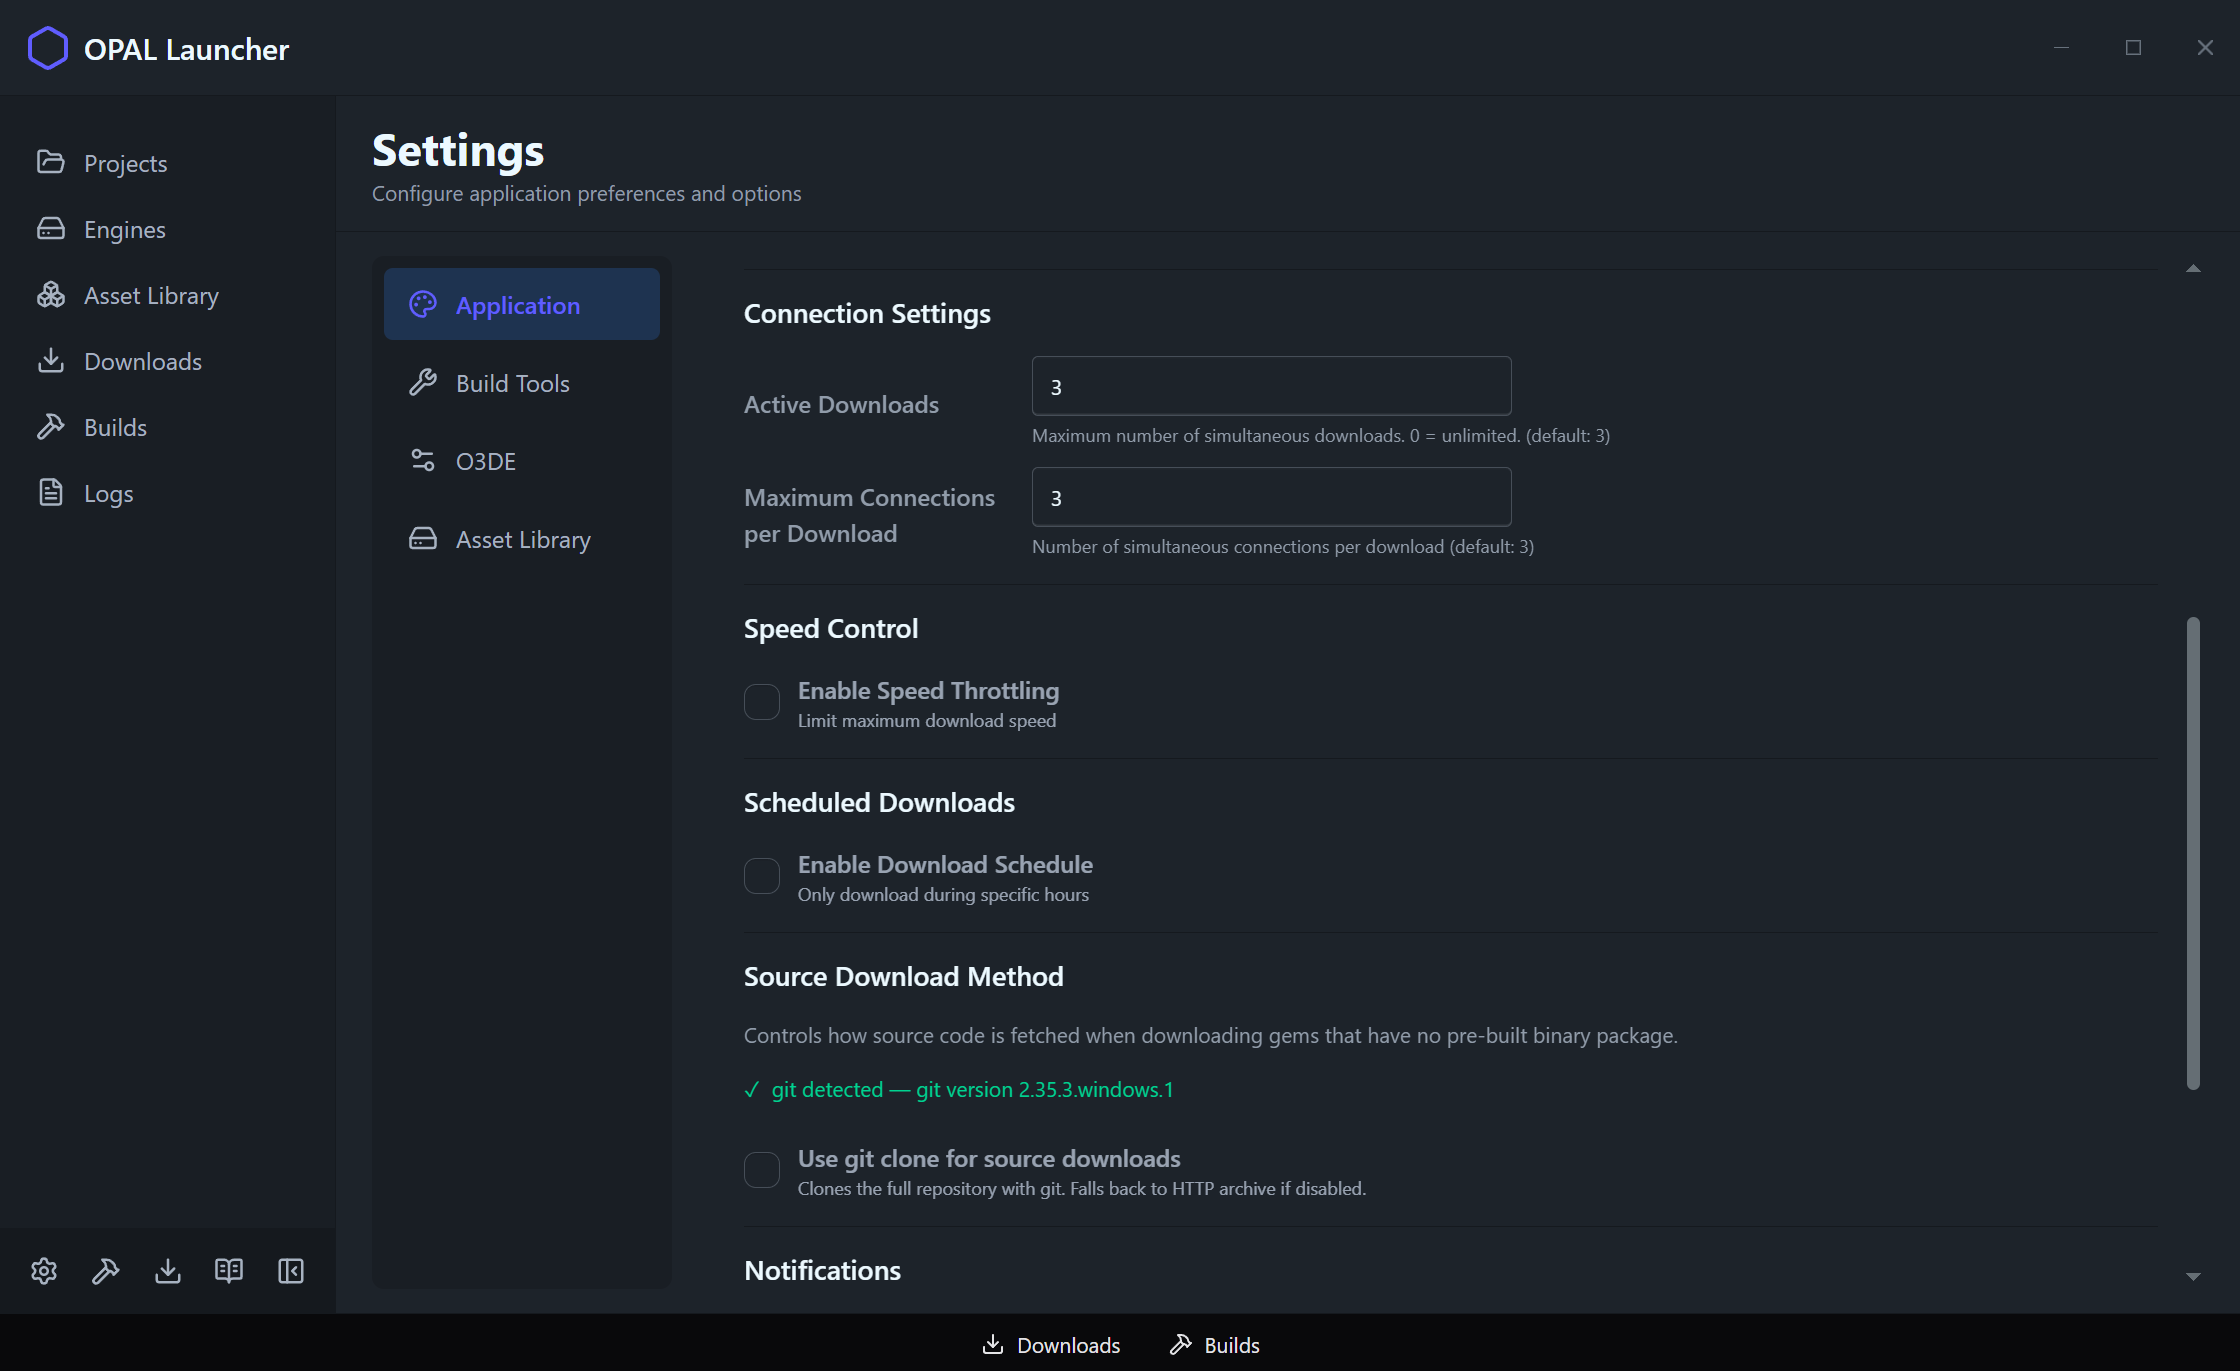
Task: Click the 'Notifications' section heading
Action: [822, 1270]
